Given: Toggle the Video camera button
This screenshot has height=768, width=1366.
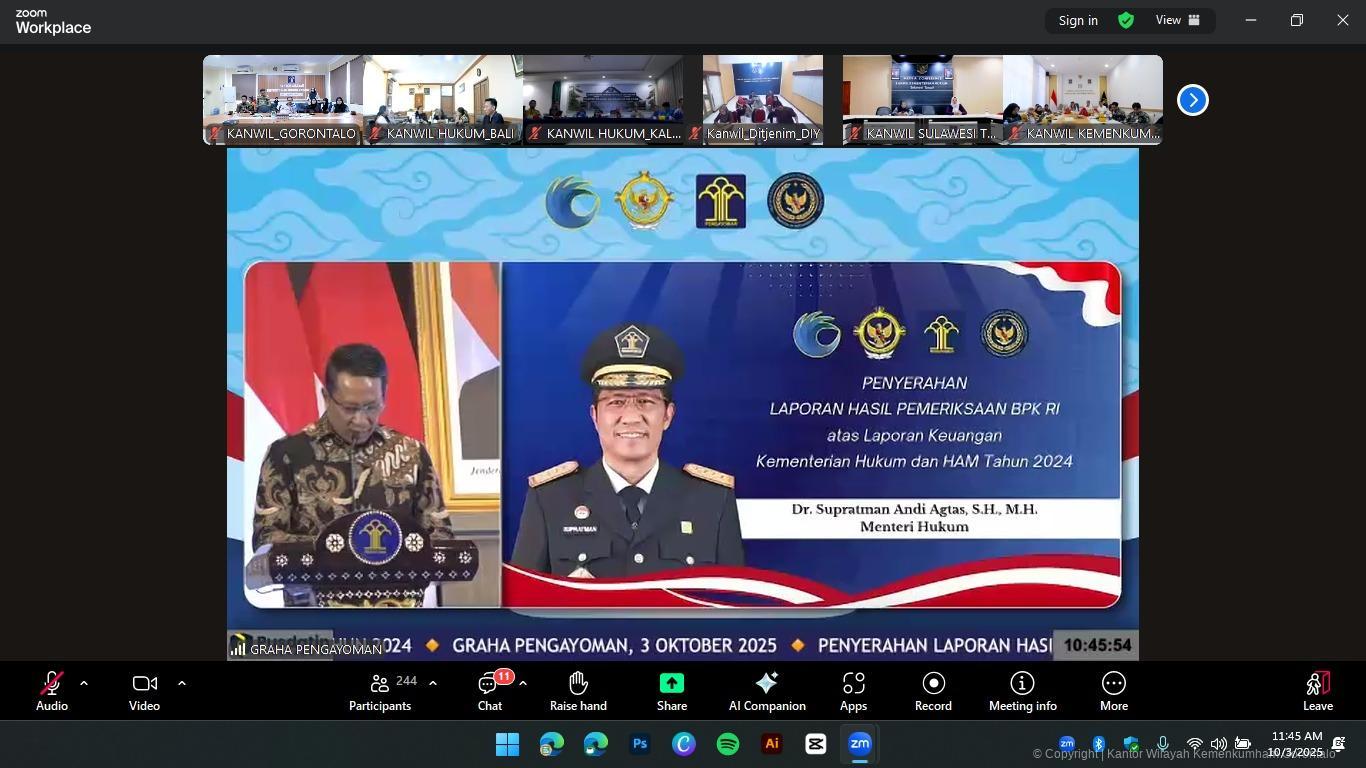Looking at the screenshot, I should (144, 691).
